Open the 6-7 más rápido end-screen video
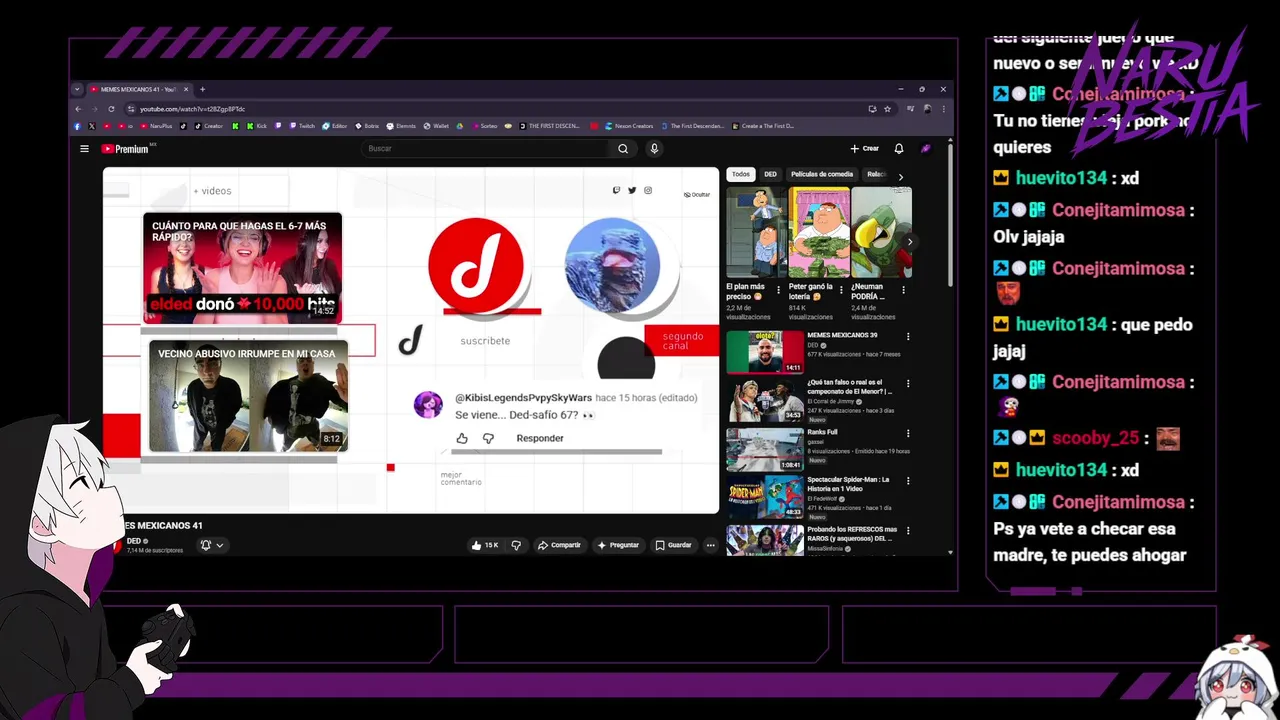 tap(242, 267)
